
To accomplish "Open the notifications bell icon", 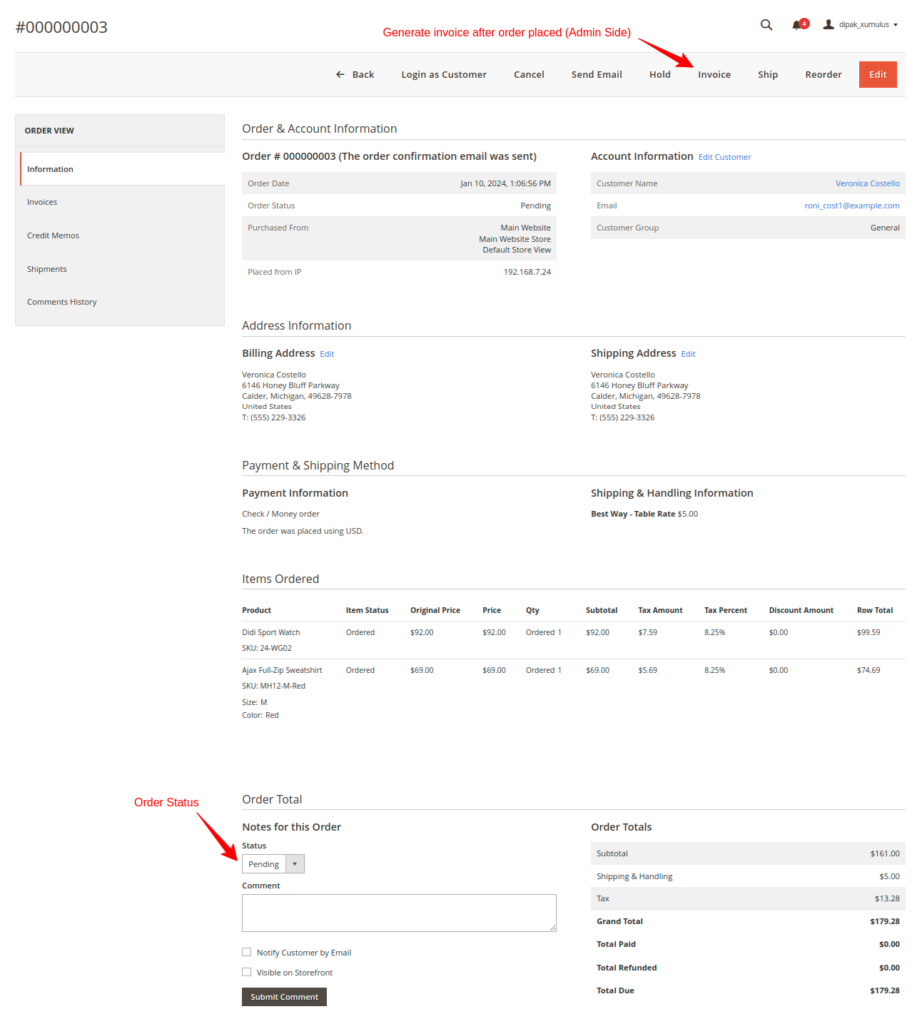I will click(797, 24).
